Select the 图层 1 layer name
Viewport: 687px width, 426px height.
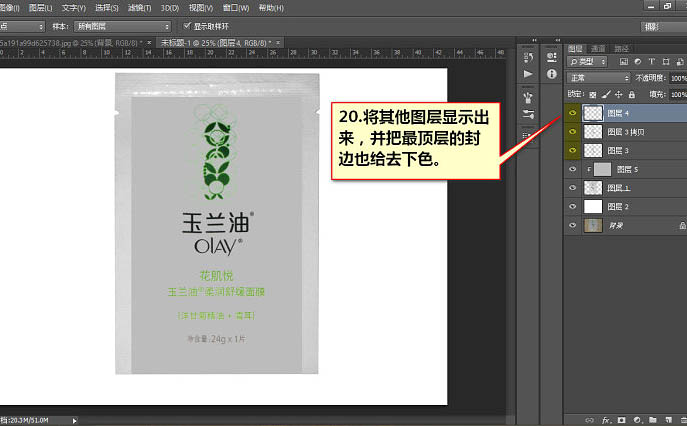coord(619,188)
